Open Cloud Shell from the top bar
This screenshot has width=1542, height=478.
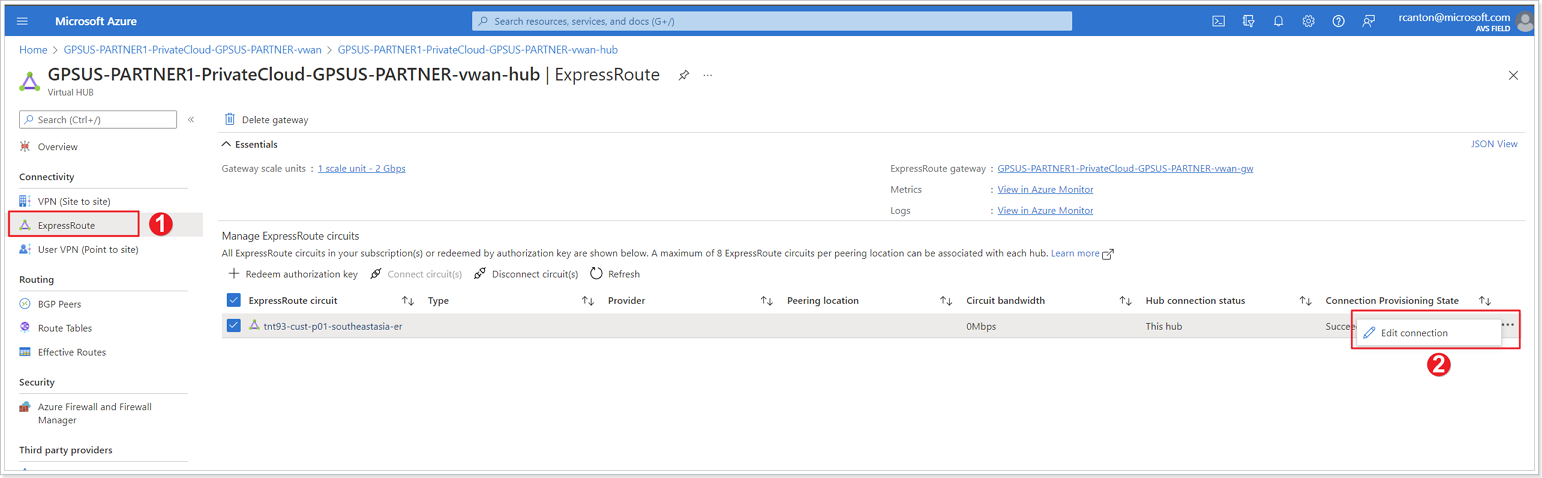click(x=1218, y=21)
